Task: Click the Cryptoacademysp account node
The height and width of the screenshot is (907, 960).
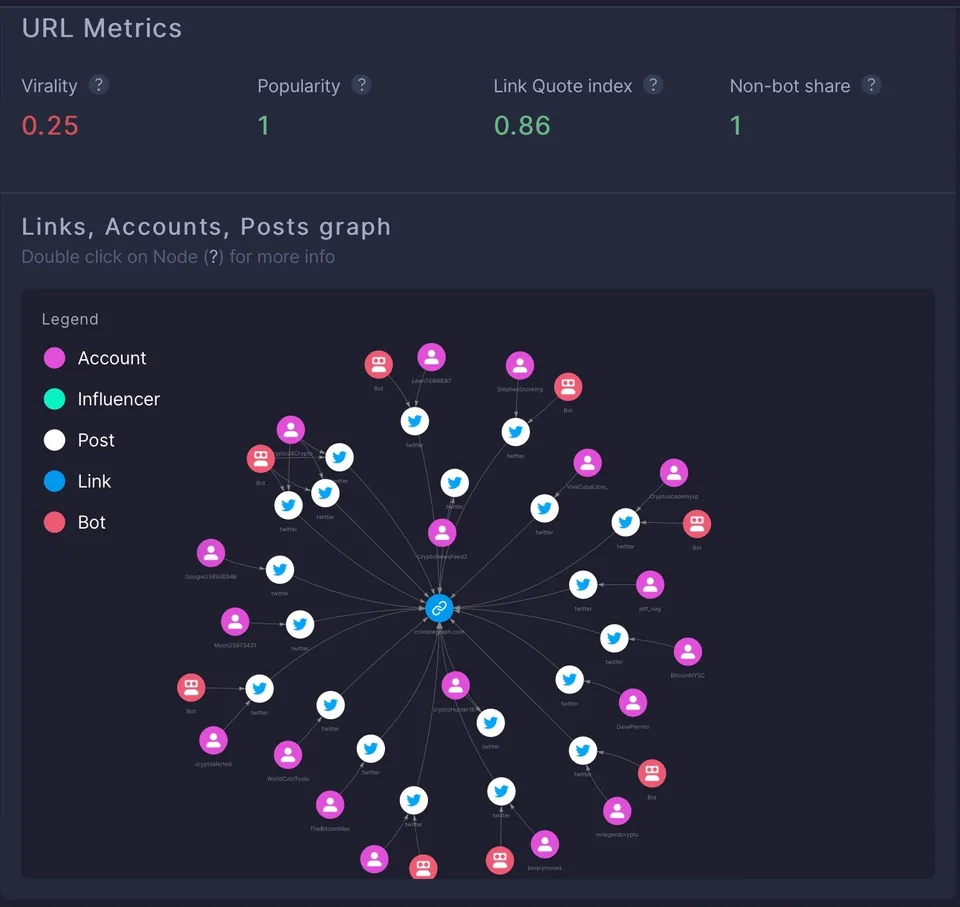Action: coord(674,473)
